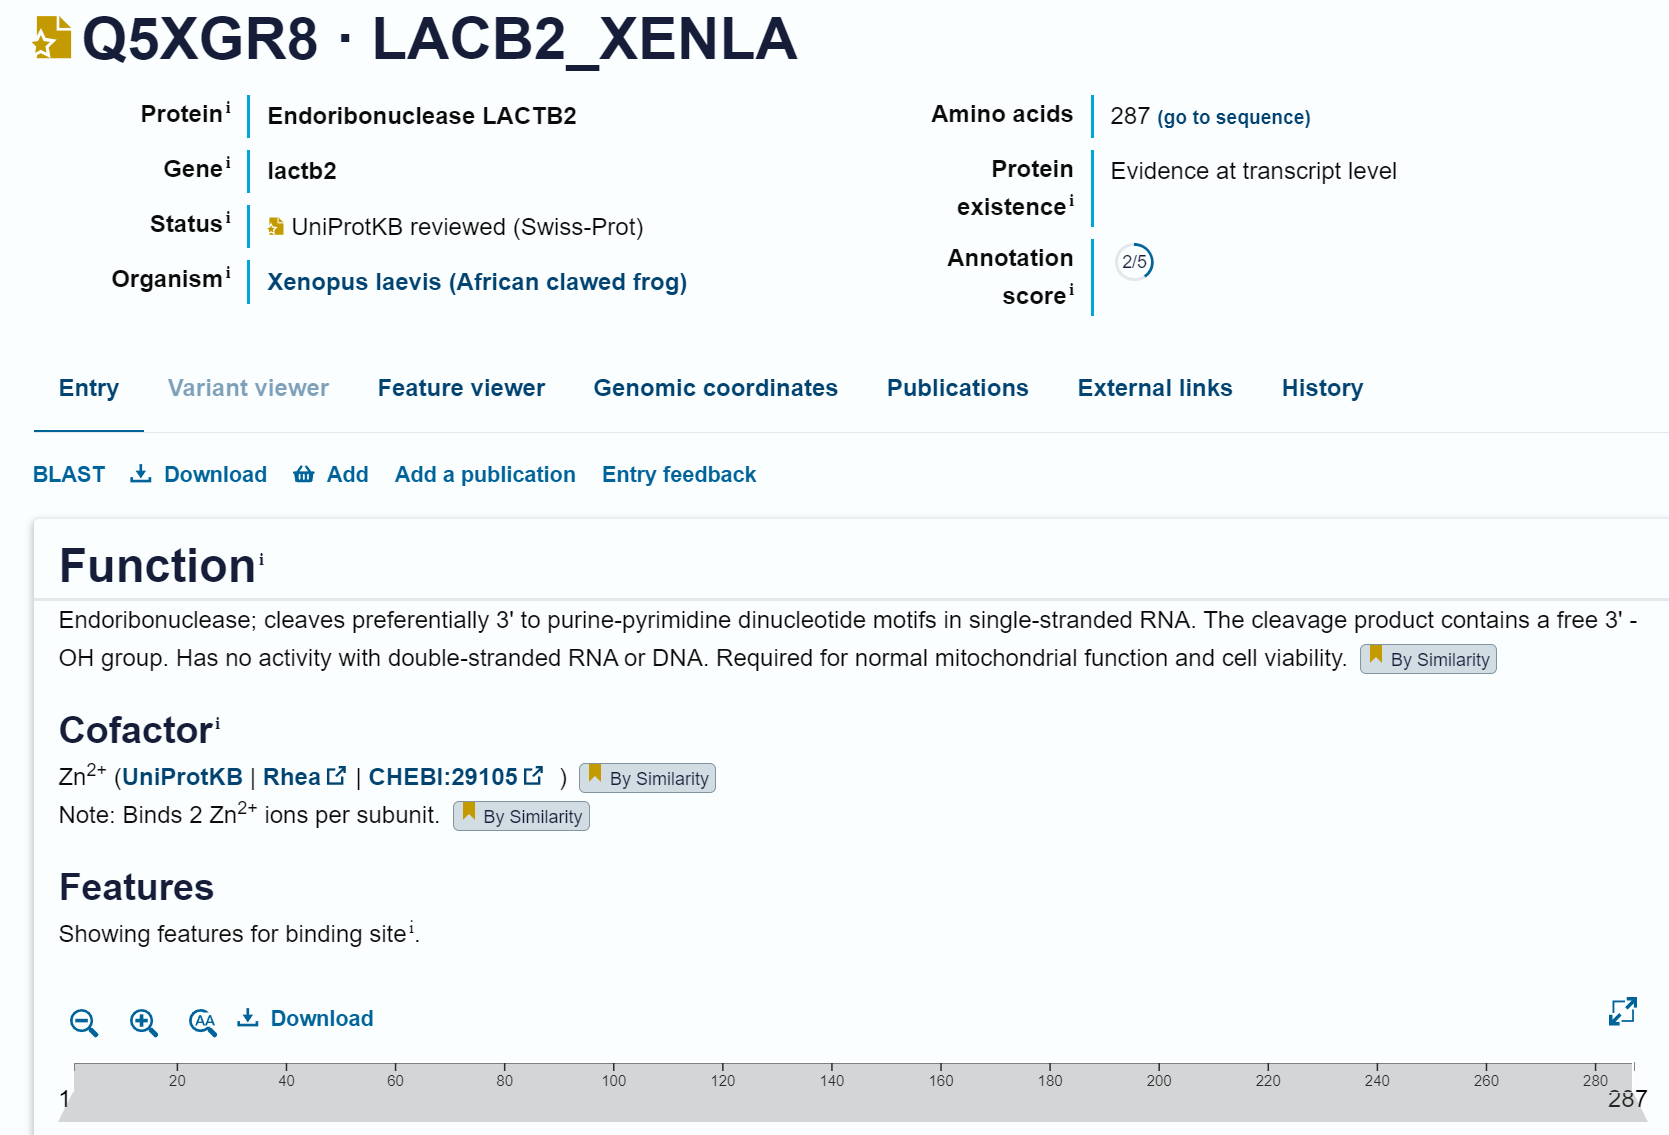Click Add a publication
1669x1135 pixels.
(x=485, y=474)
